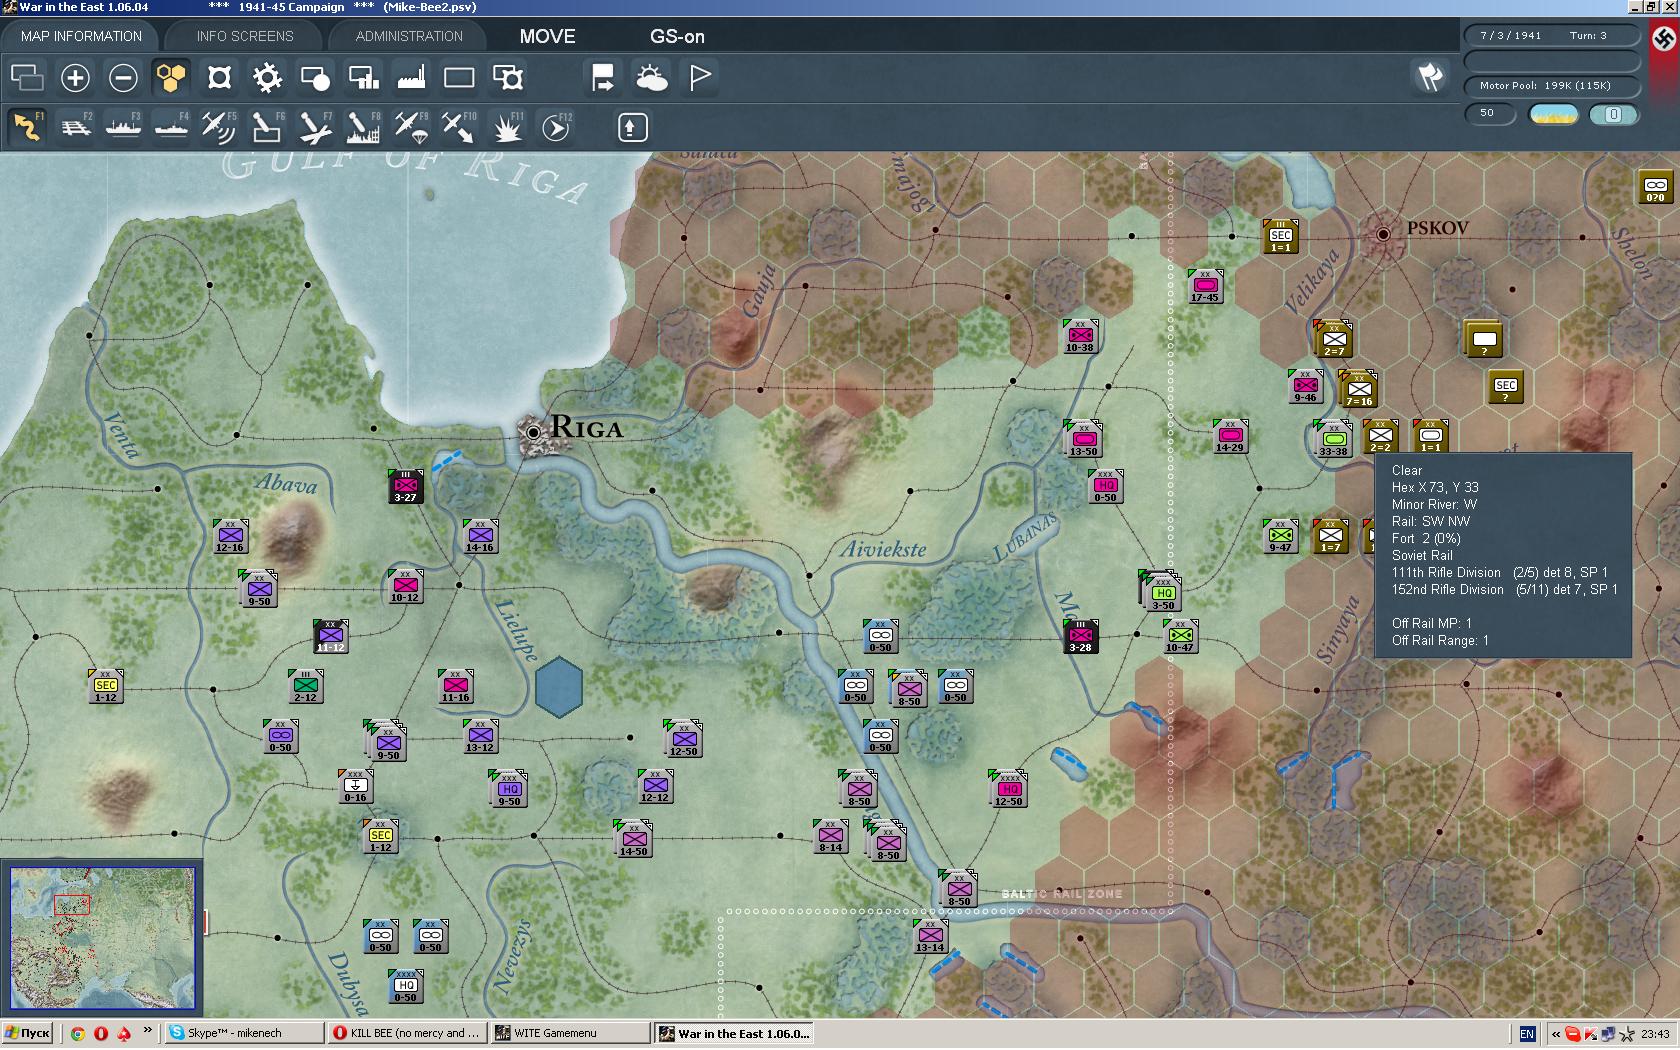Click the MOVE mode label

coord(547,37)
